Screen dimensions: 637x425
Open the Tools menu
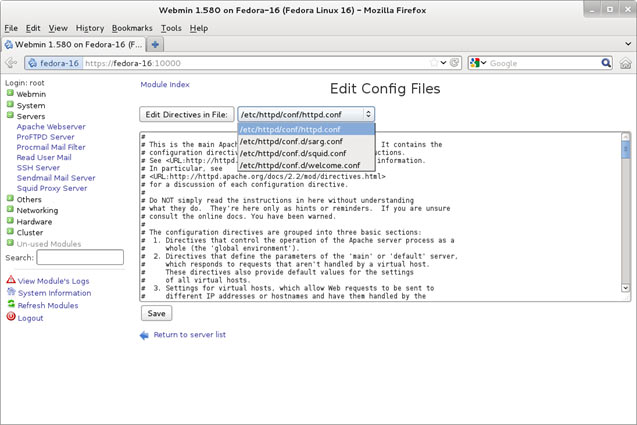171,28
